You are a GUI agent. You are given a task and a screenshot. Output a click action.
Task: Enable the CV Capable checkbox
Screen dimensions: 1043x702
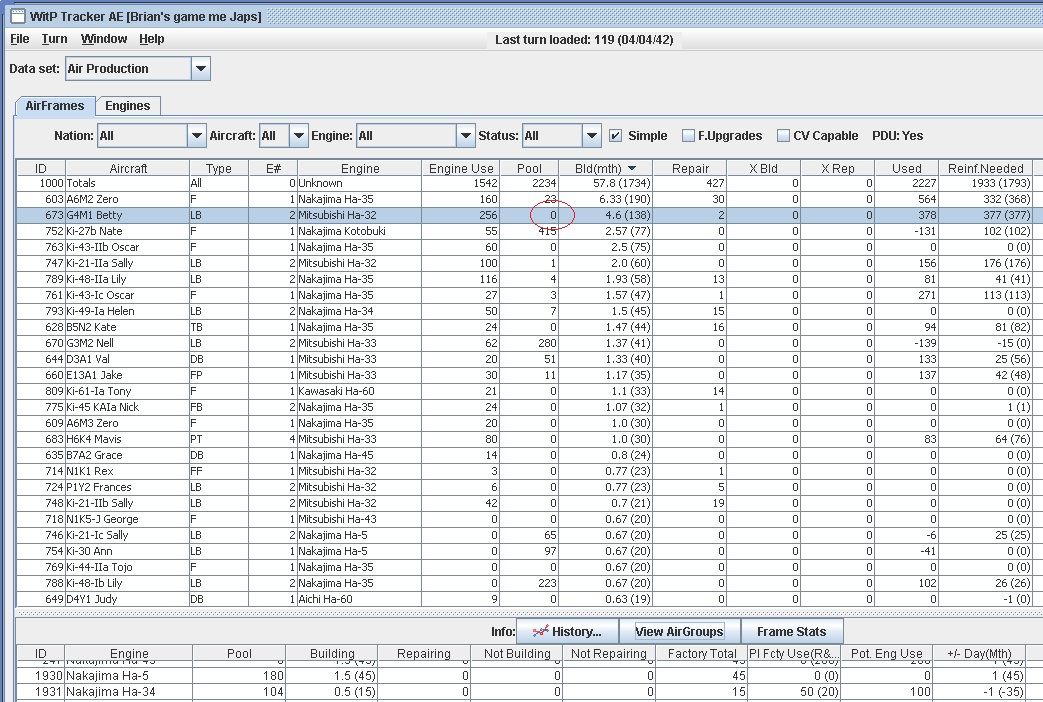click(x=784, y=136)
